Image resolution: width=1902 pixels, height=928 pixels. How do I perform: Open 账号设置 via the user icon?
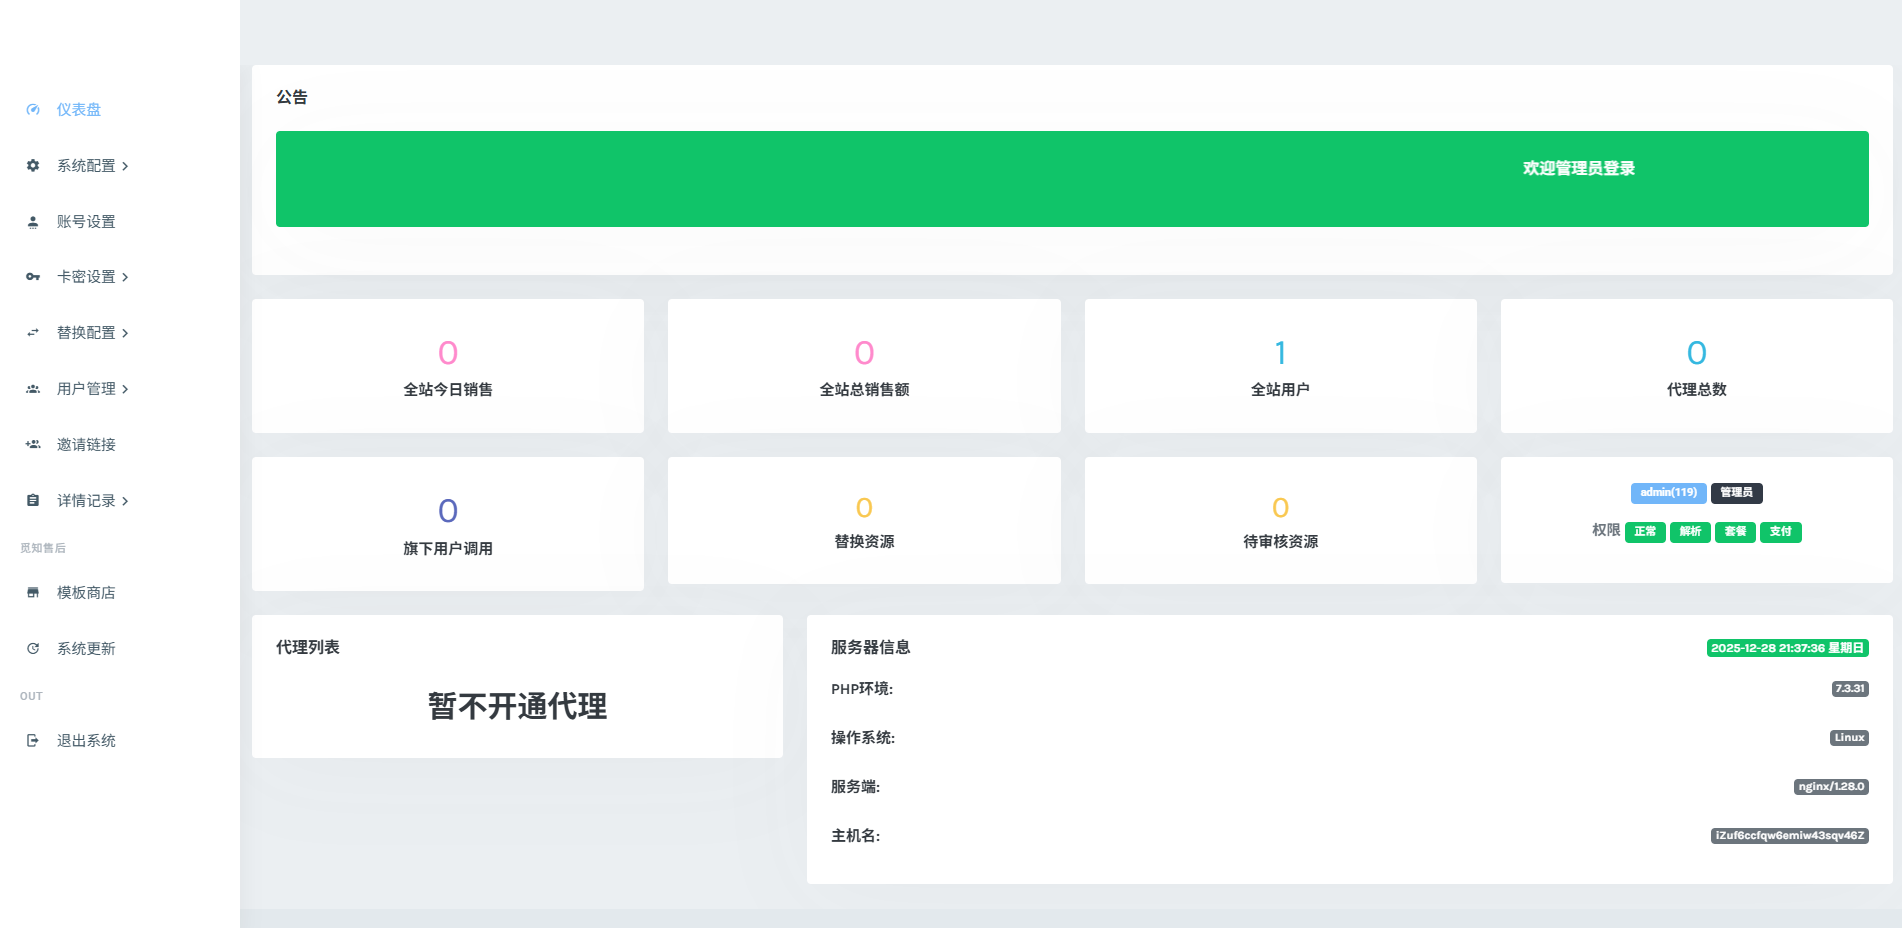point(33,221)
